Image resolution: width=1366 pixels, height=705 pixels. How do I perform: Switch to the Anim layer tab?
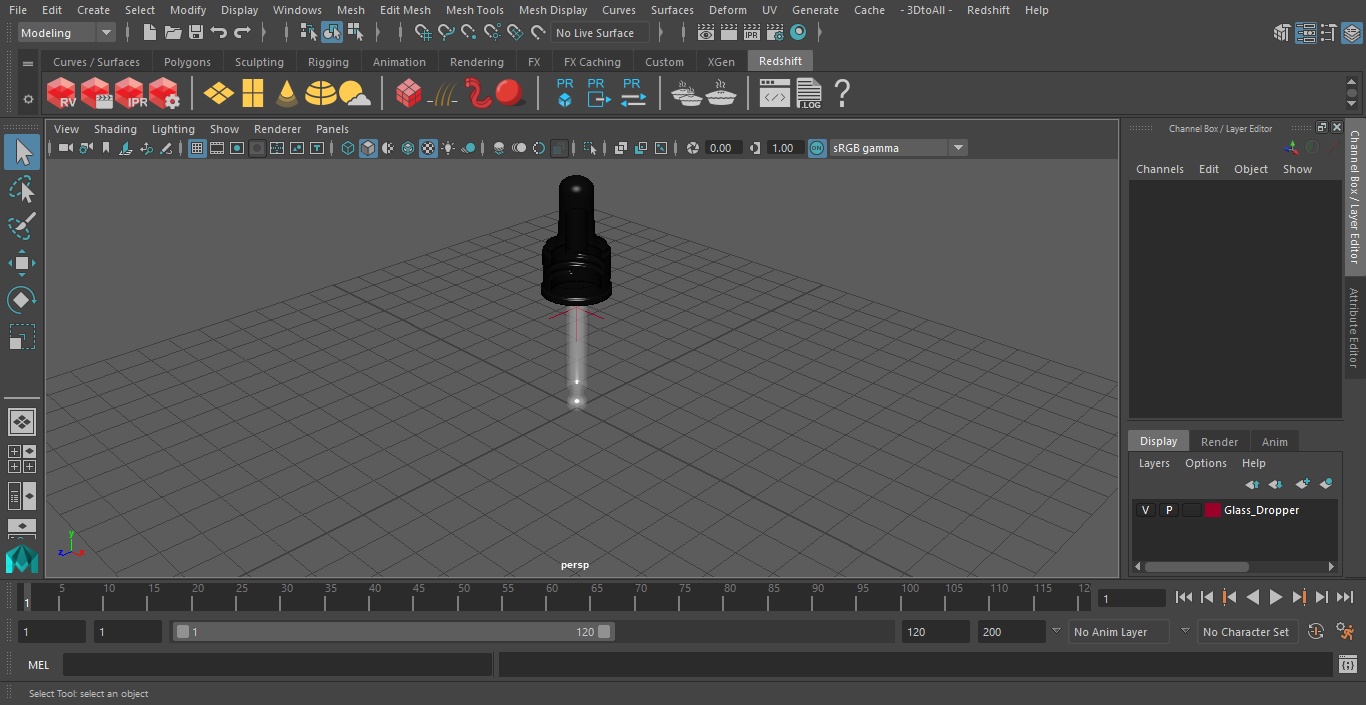pyautogui.click(x=1274, y=442)
